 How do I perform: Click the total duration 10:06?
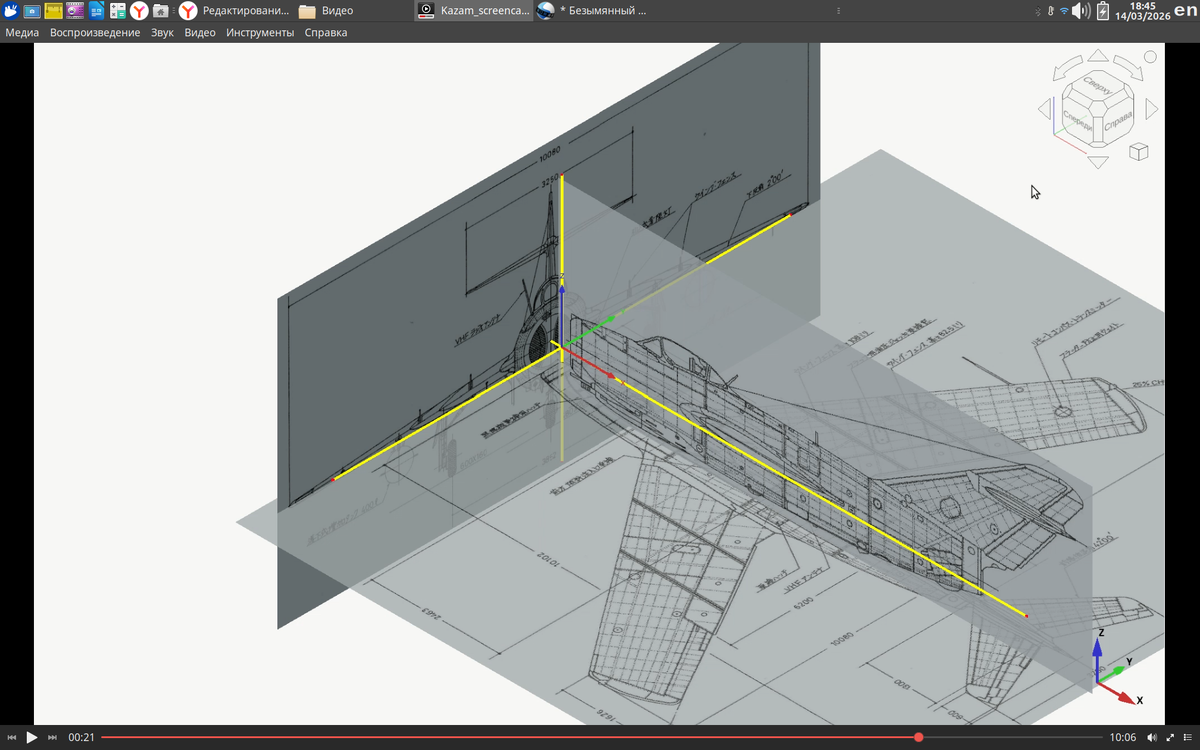[1123, 737]
